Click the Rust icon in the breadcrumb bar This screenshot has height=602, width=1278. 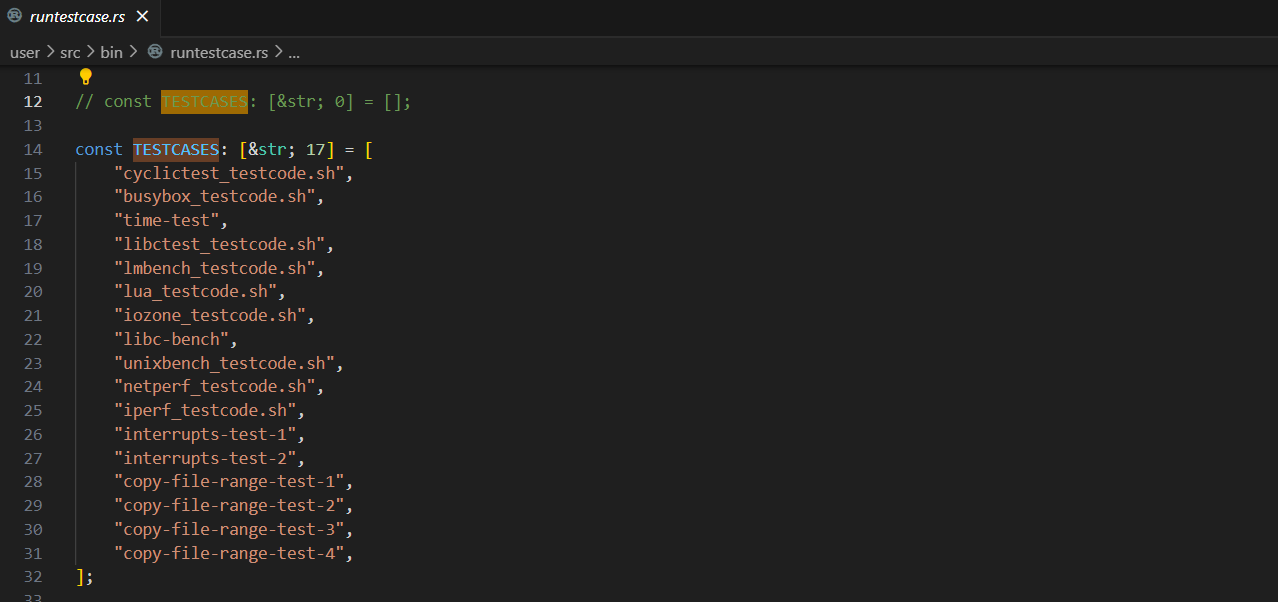[x=155, y=52]
